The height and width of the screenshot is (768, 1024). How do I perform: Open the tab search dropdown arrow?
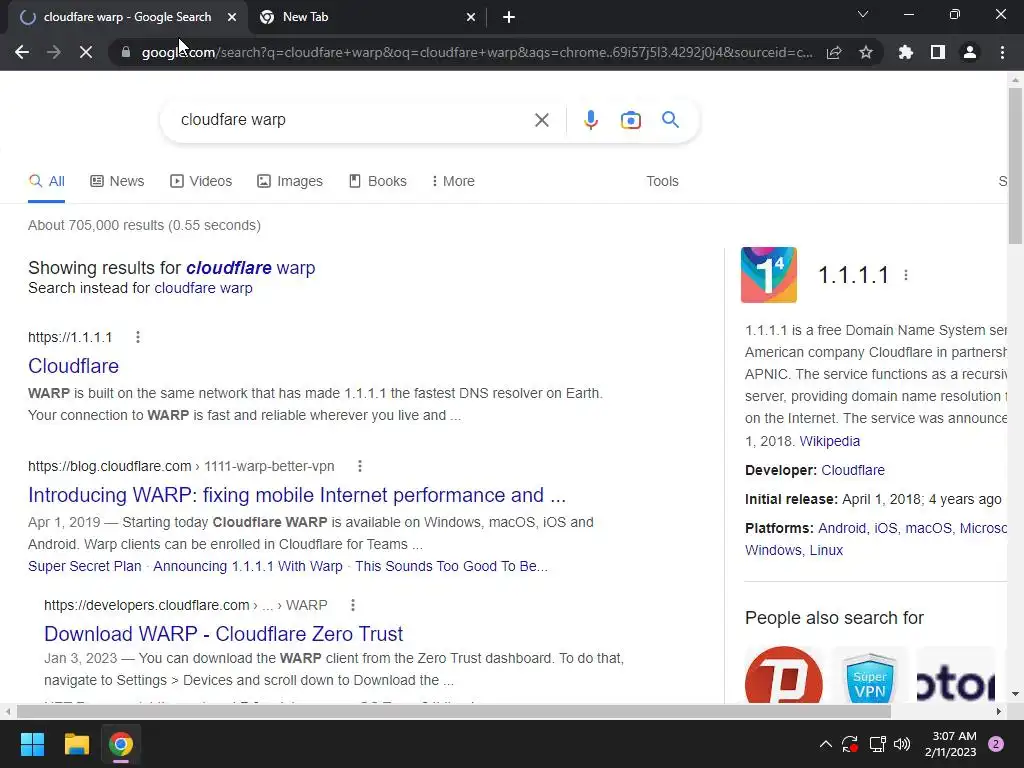tap(863, 14)
